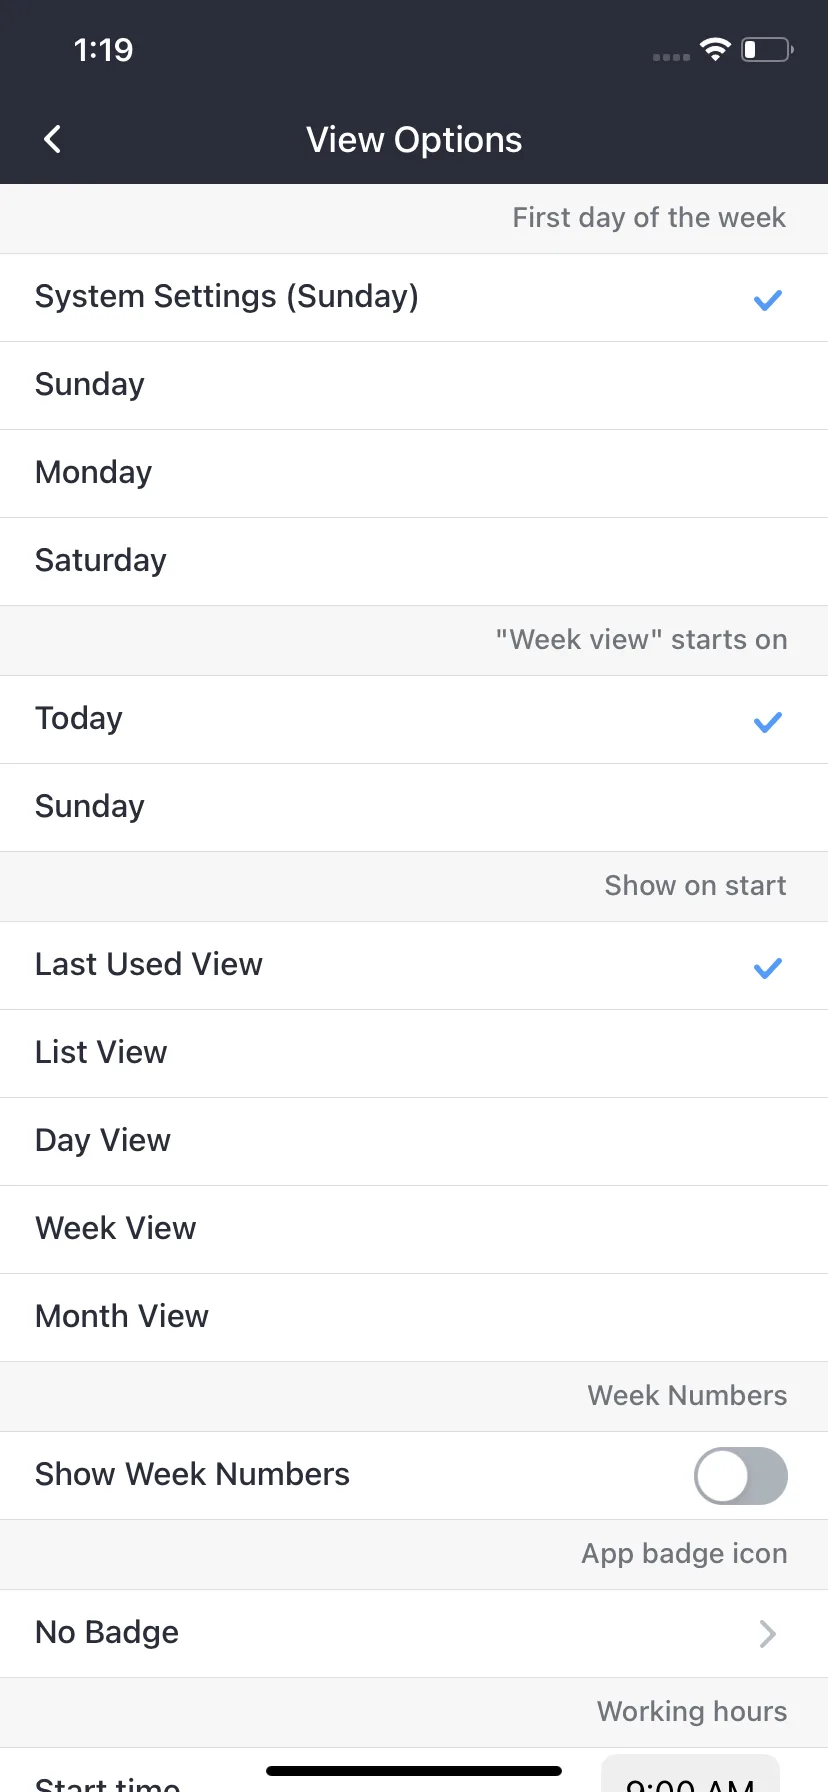This screenshot has height=1792, width=828.
Task: Select Monday as first day of week
Action: pos(414,473)
